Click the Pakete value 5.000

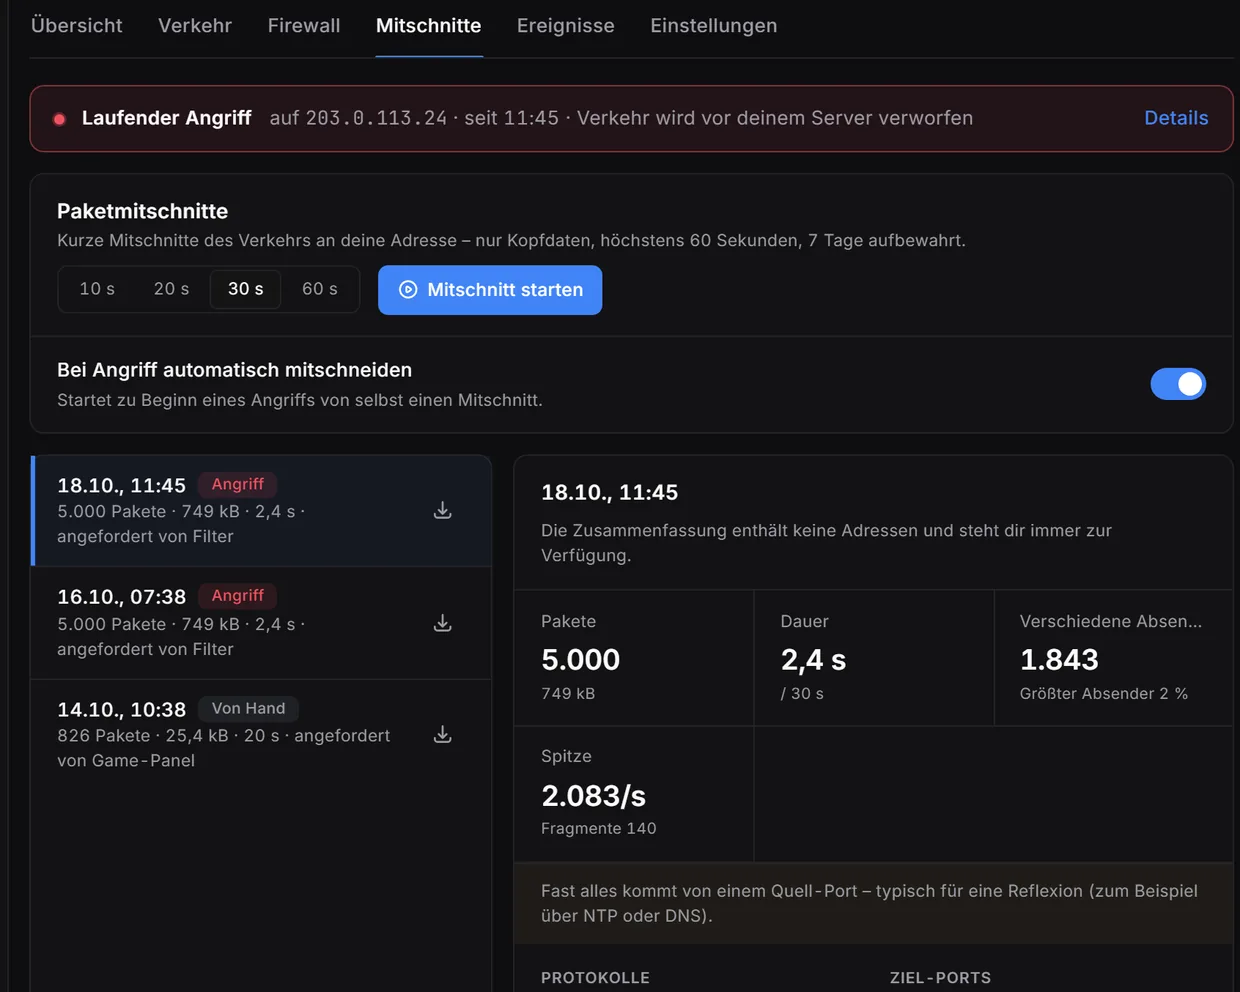[581, 660]
